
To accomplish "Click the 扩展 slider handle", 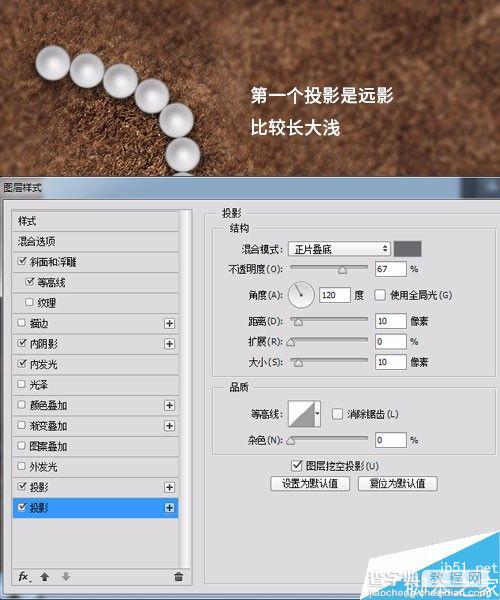I will (x=291, y=342).
